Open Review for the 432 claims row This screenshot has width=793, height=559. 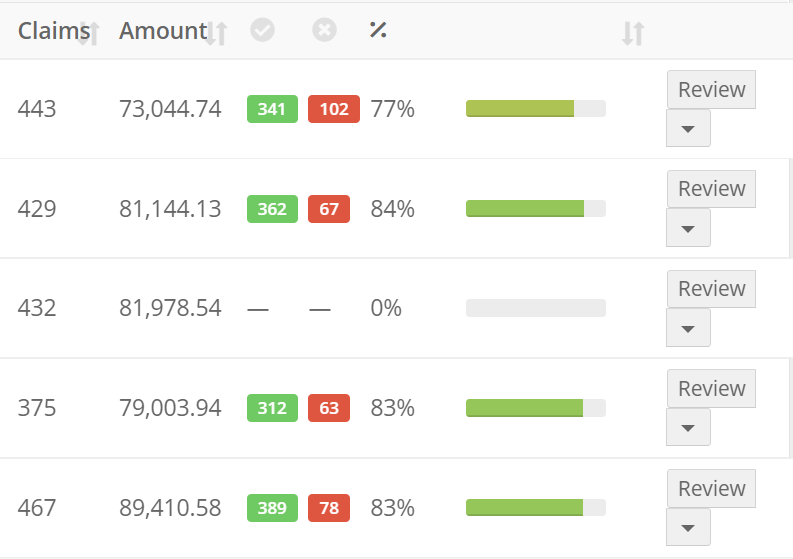click(x=711, y=289)
